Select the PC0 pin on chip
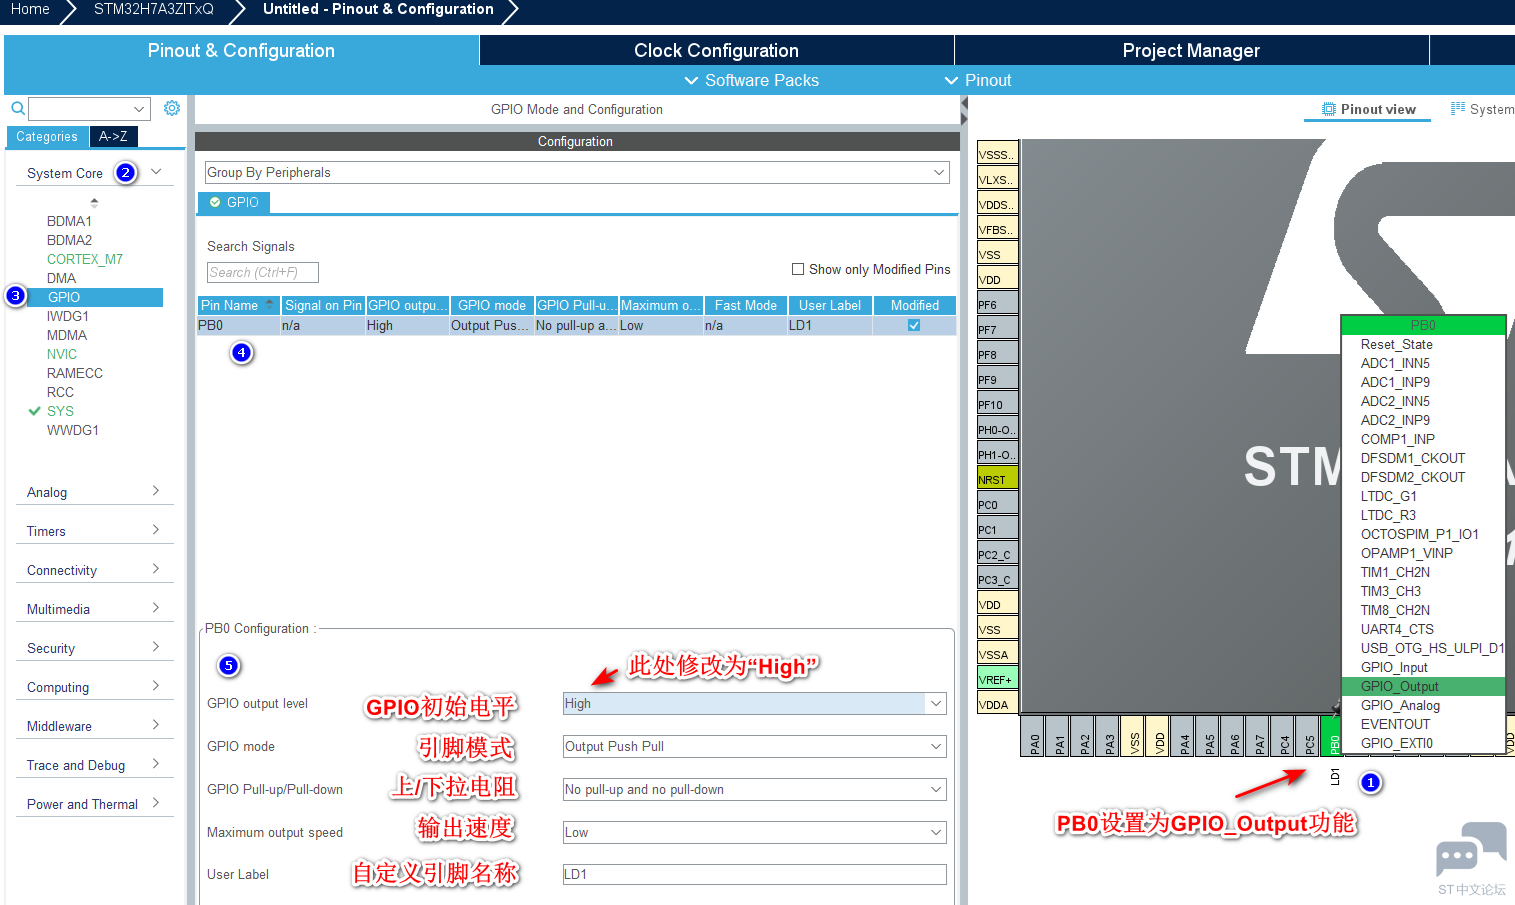Image resolution: width=1515 pixels, height=905 pixels. 997,504
